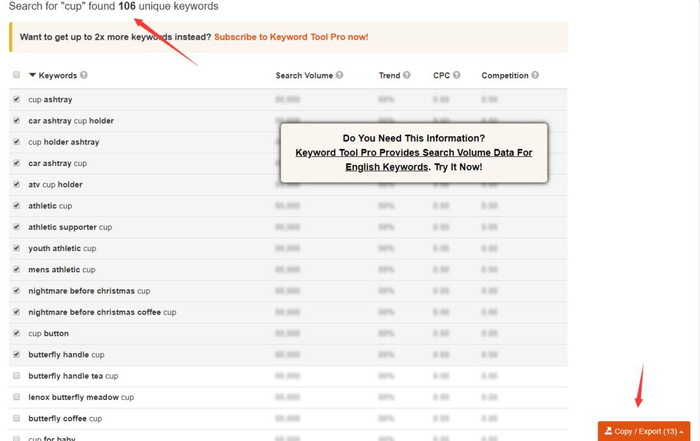Open the Copy / Export dropdown menu
Viewport: 700px width, 441px height.
point(644,431)
